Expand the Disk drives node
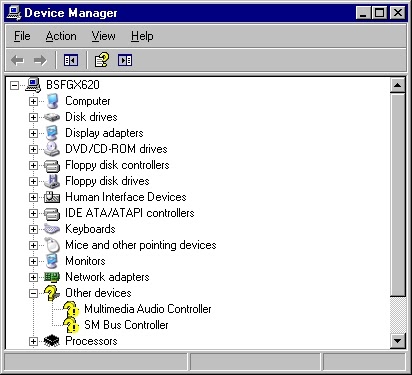 [33, 117]
